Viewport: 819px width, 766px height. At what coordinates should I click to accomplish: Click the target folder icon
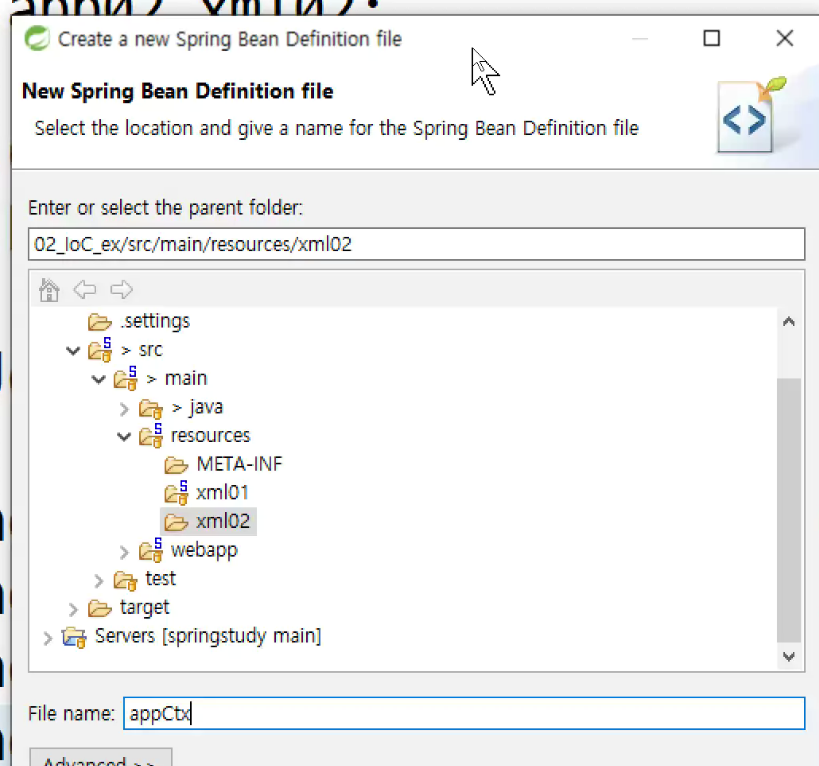99,608
